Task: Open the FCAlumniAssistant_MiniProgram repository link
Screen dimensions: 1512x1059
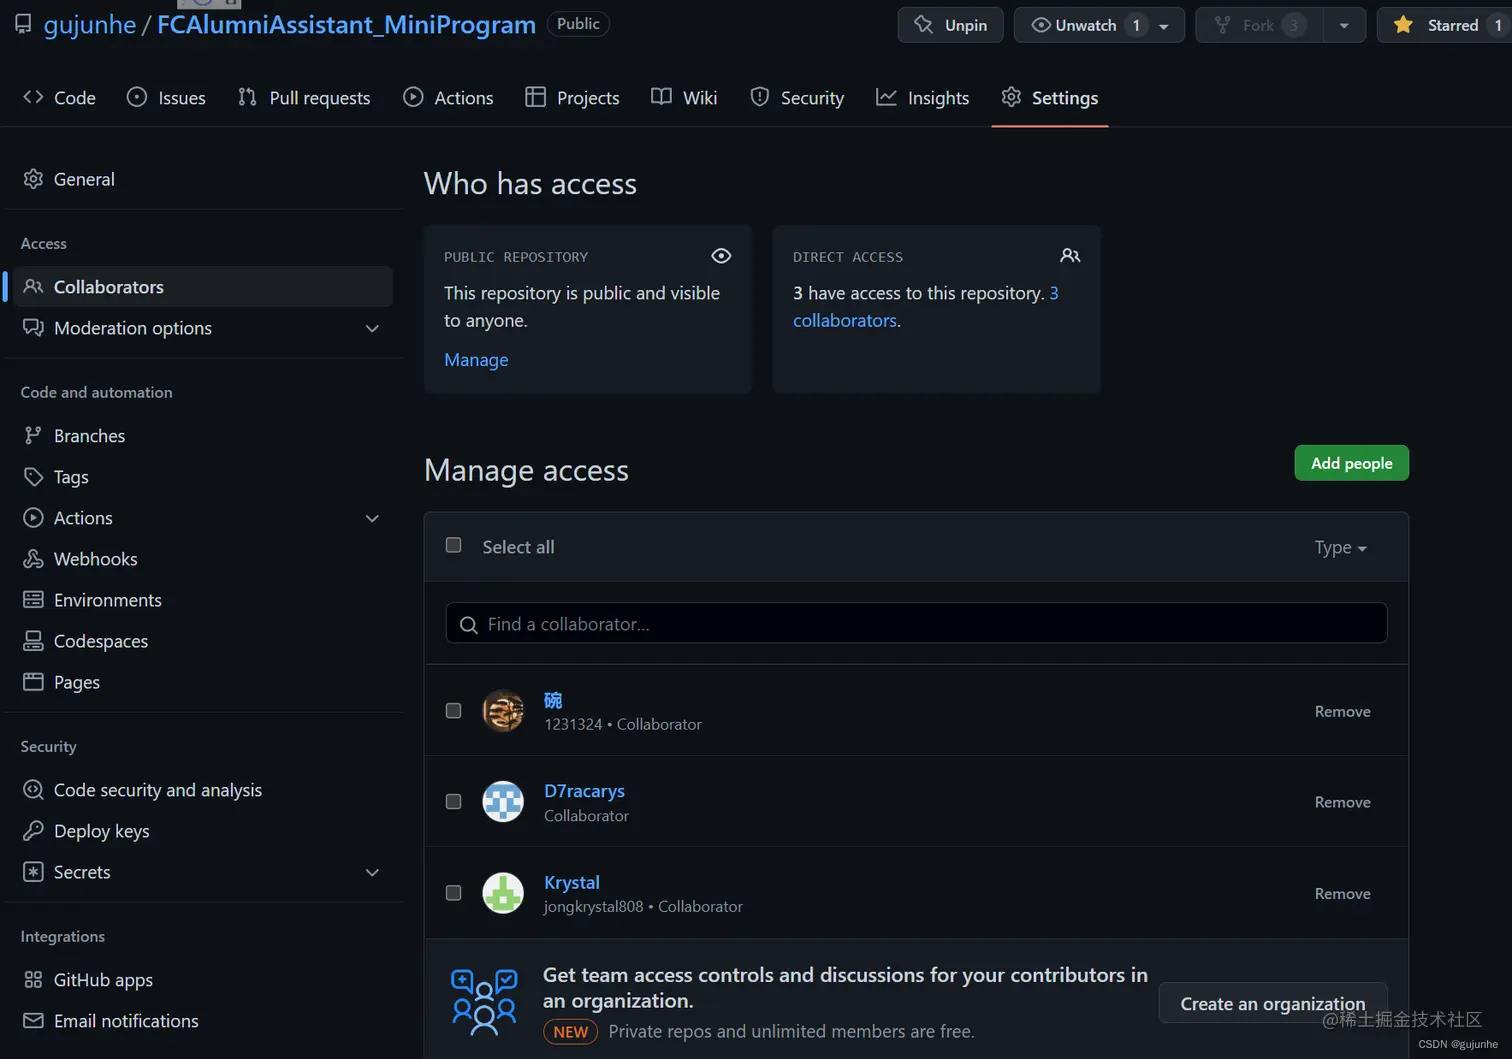Action: click(x=346, y=25)
